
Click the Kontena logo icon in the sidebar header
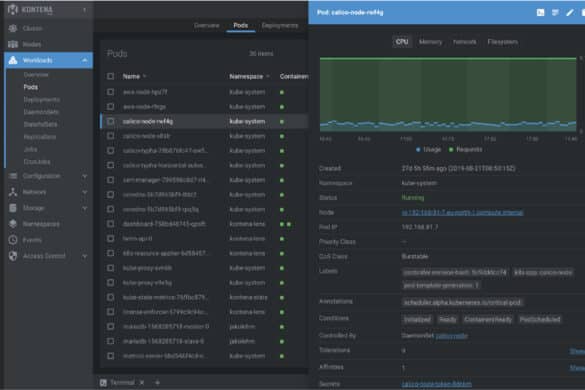[13, 10]
